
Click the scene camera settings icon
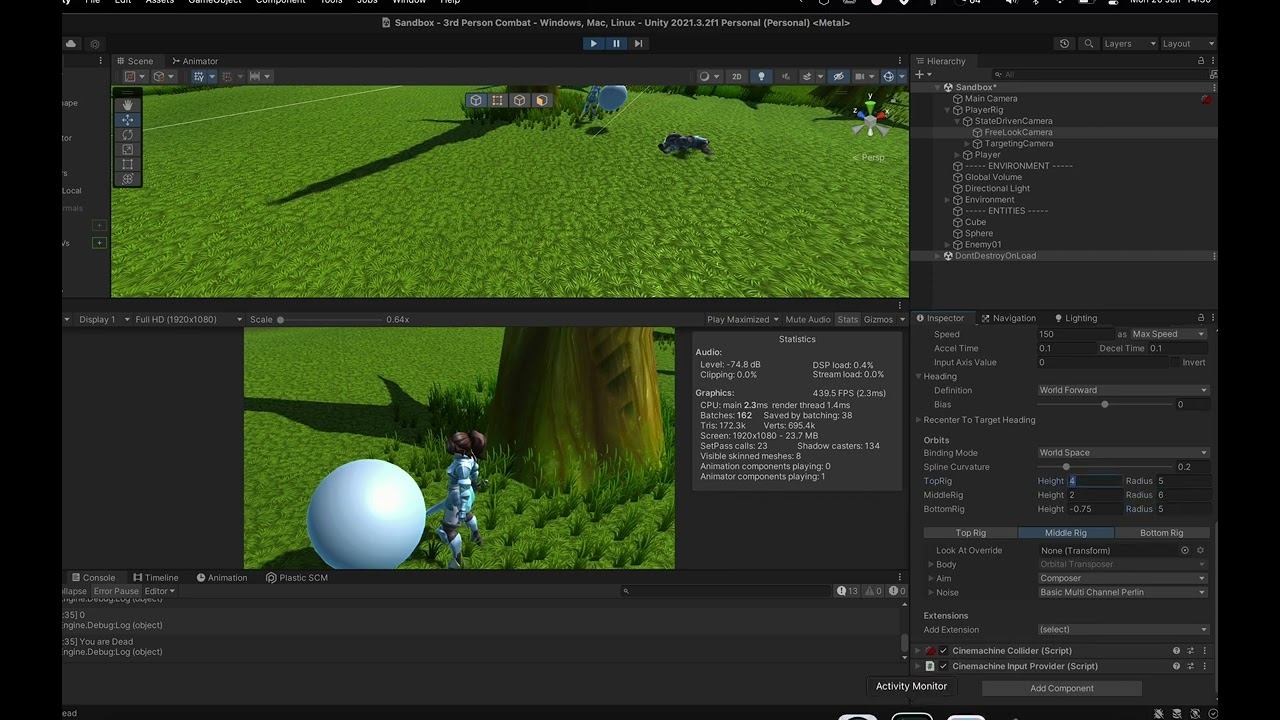tap(862, 76)
